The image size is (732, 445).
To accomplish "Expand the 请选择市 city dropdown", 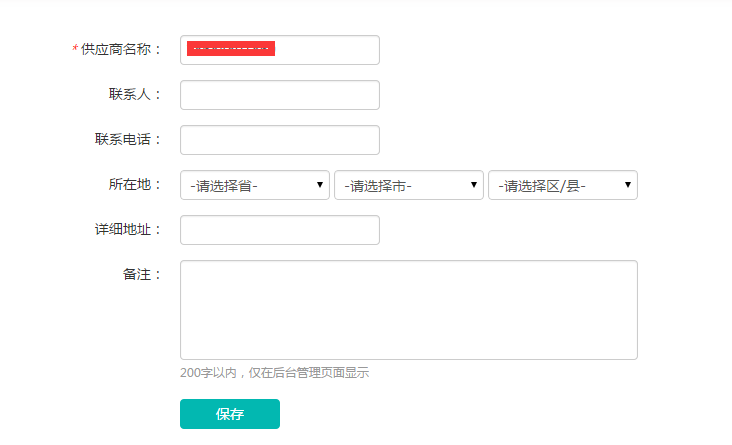I will pos(408,185).
